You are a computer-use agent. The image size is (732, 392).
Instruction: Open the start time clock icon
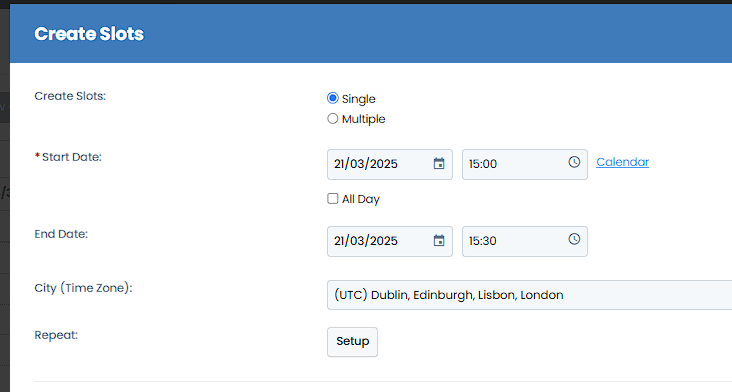click(574, 162)
